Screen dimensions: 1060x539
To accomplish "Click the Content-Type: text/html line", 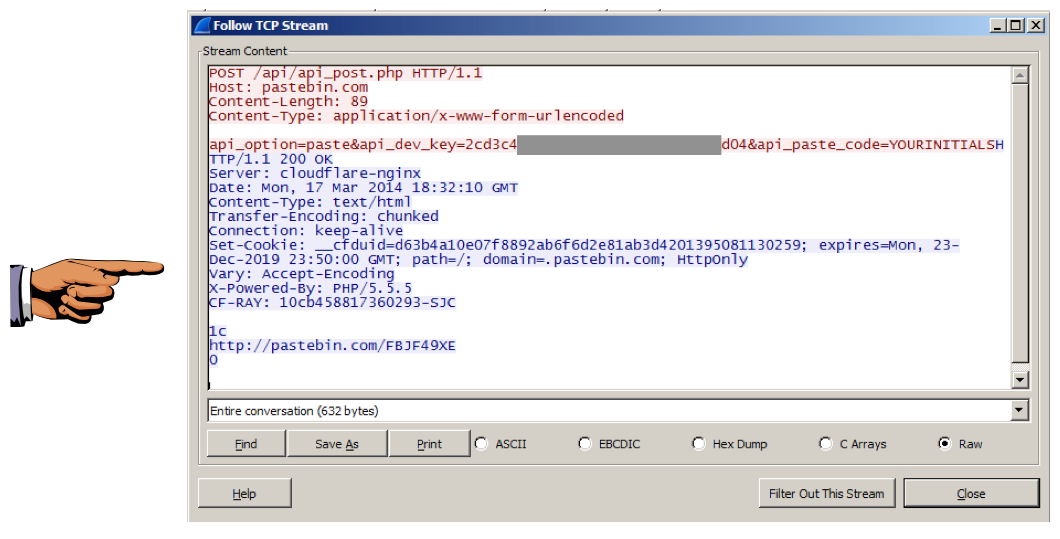I will (x=310, y=202).
